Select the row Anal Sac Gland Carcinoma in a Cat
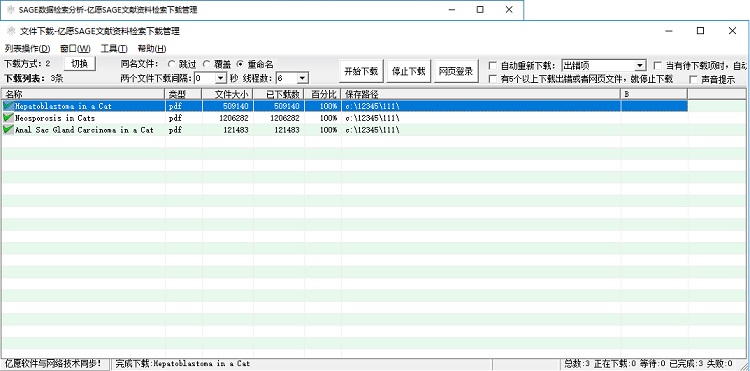The width and height of the screenshot is (750, 371). pos(344,130)
